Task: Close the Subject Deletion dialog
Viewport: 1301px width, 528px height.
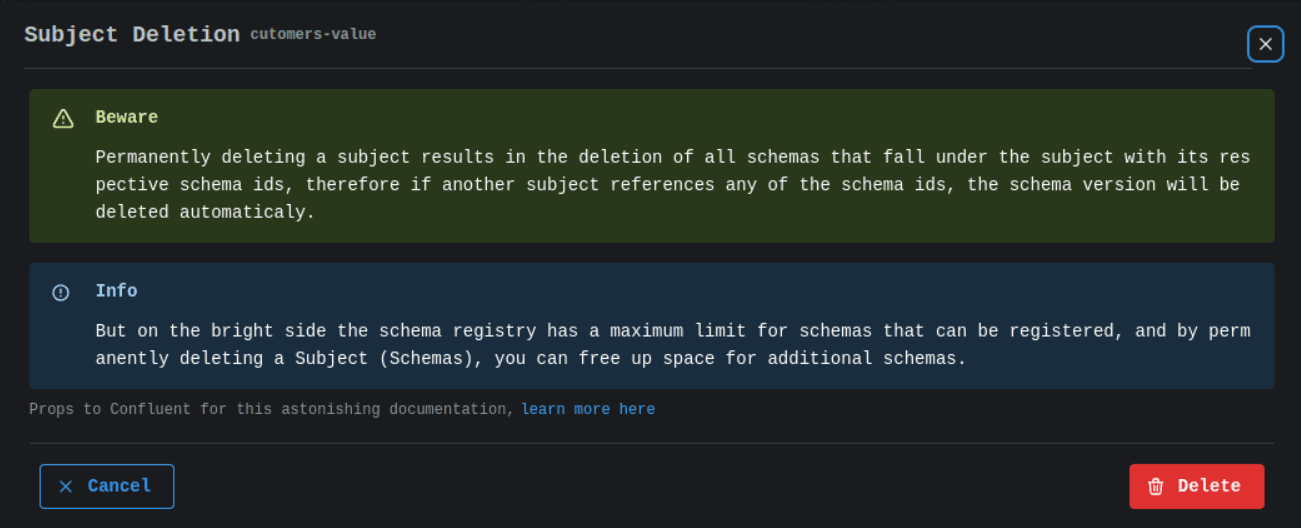Action: (x=1265, y=44)
